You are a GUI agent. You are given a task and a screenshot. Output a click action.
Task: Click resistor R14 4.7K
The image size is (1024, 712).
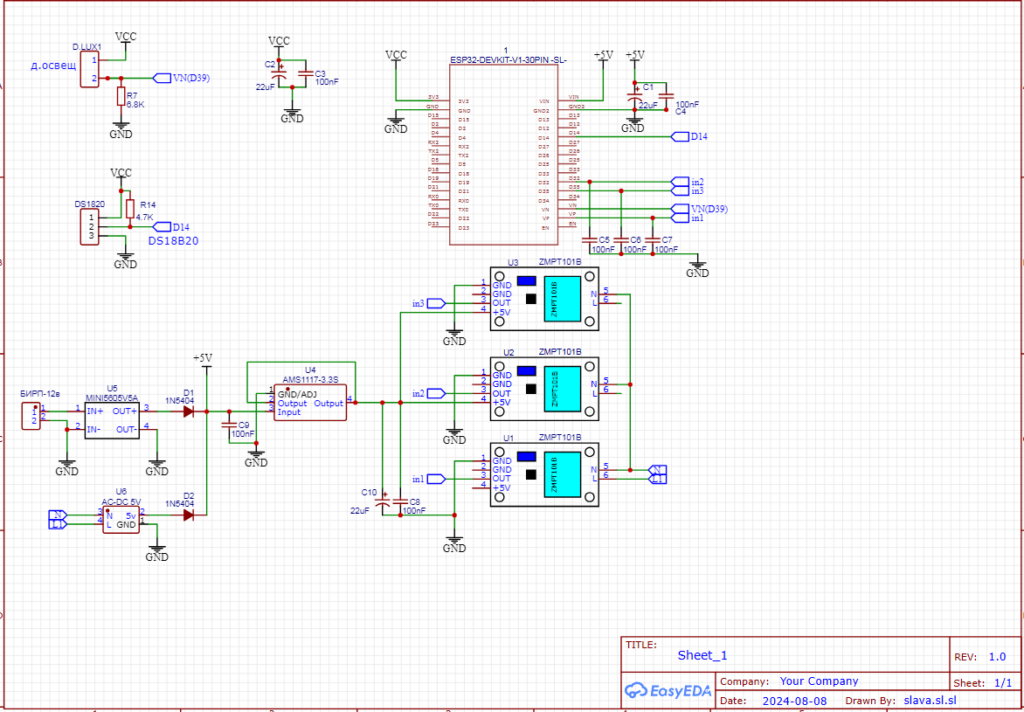[129, 208]
